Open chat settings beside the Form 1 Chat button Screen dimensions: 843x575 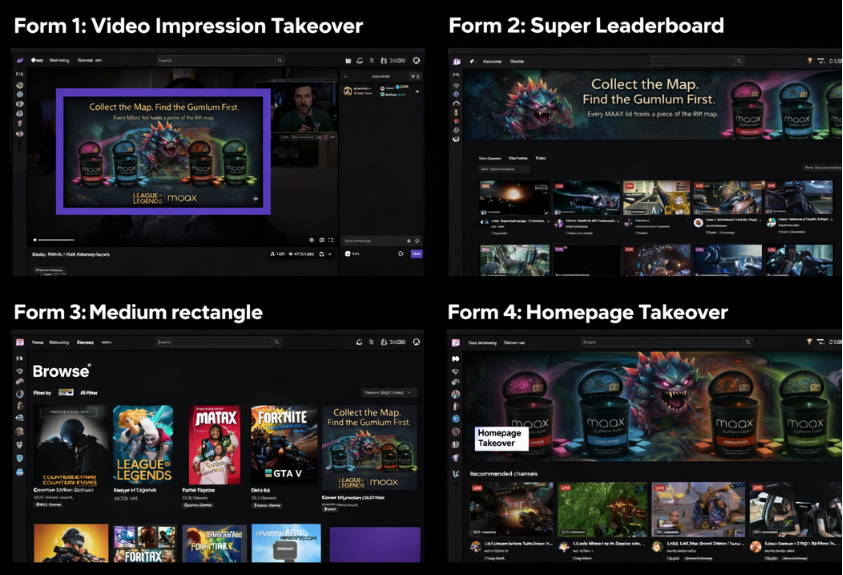401,254
